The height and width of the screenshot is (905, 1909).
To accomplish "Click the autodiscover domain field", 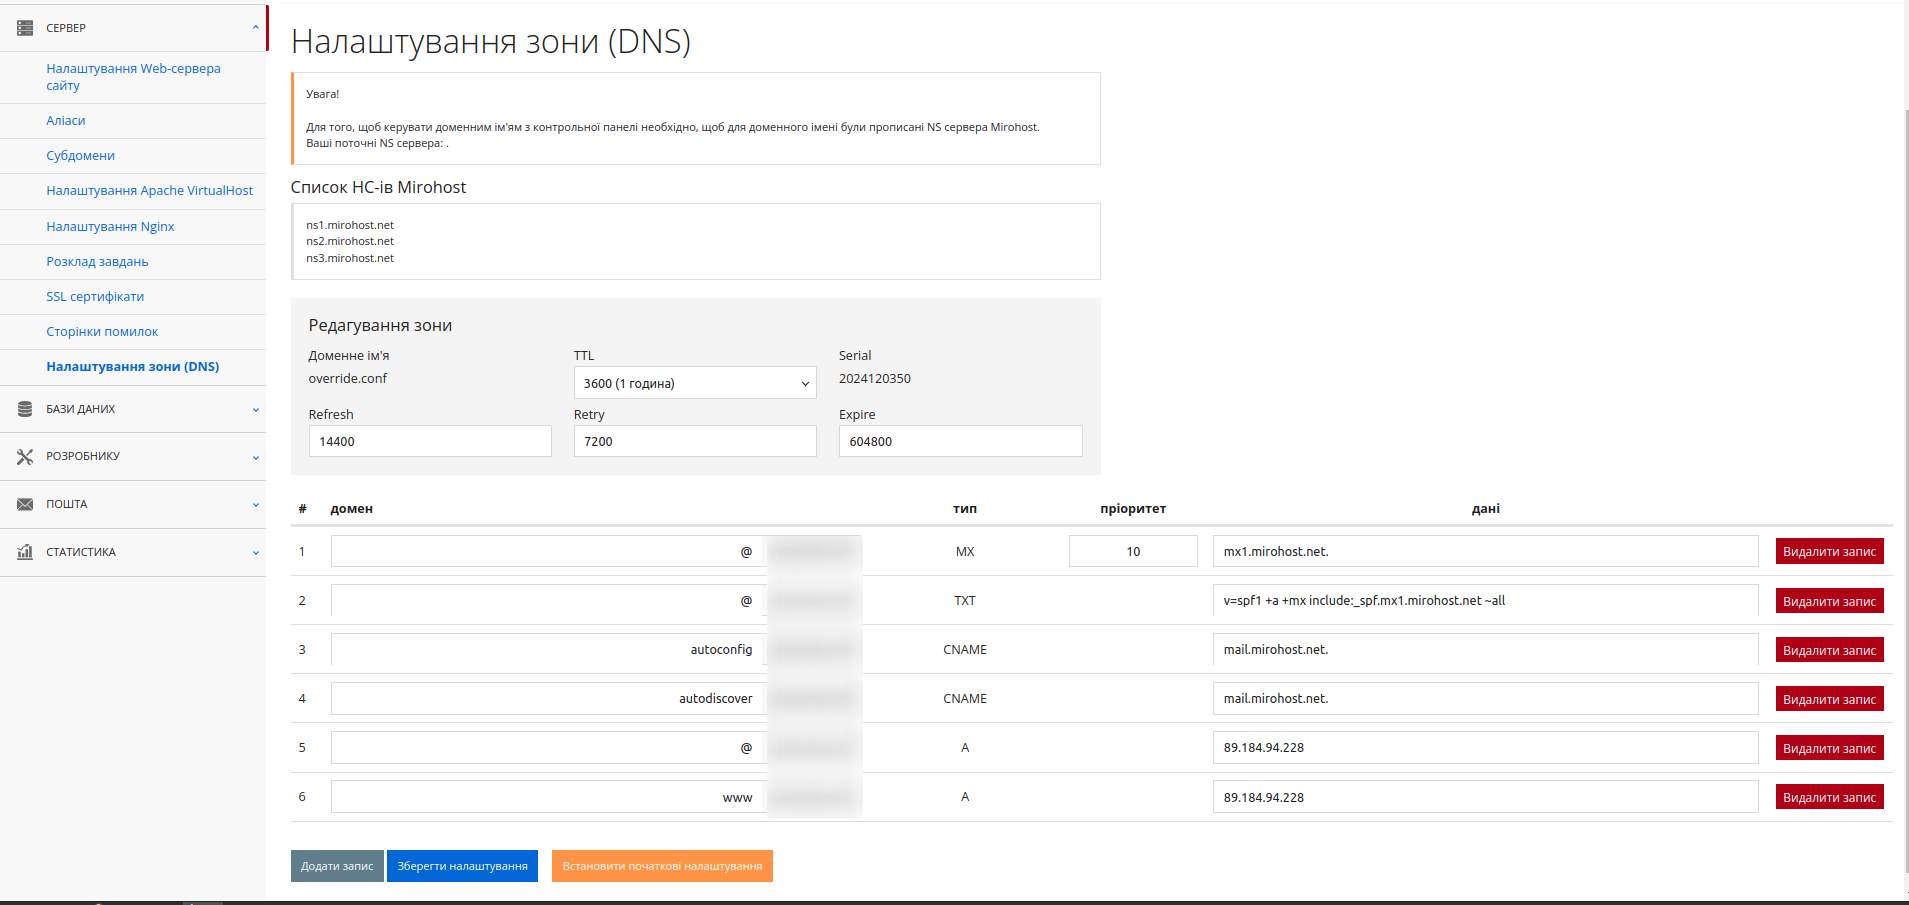I will pyautogui.click(x=548, y=698).
